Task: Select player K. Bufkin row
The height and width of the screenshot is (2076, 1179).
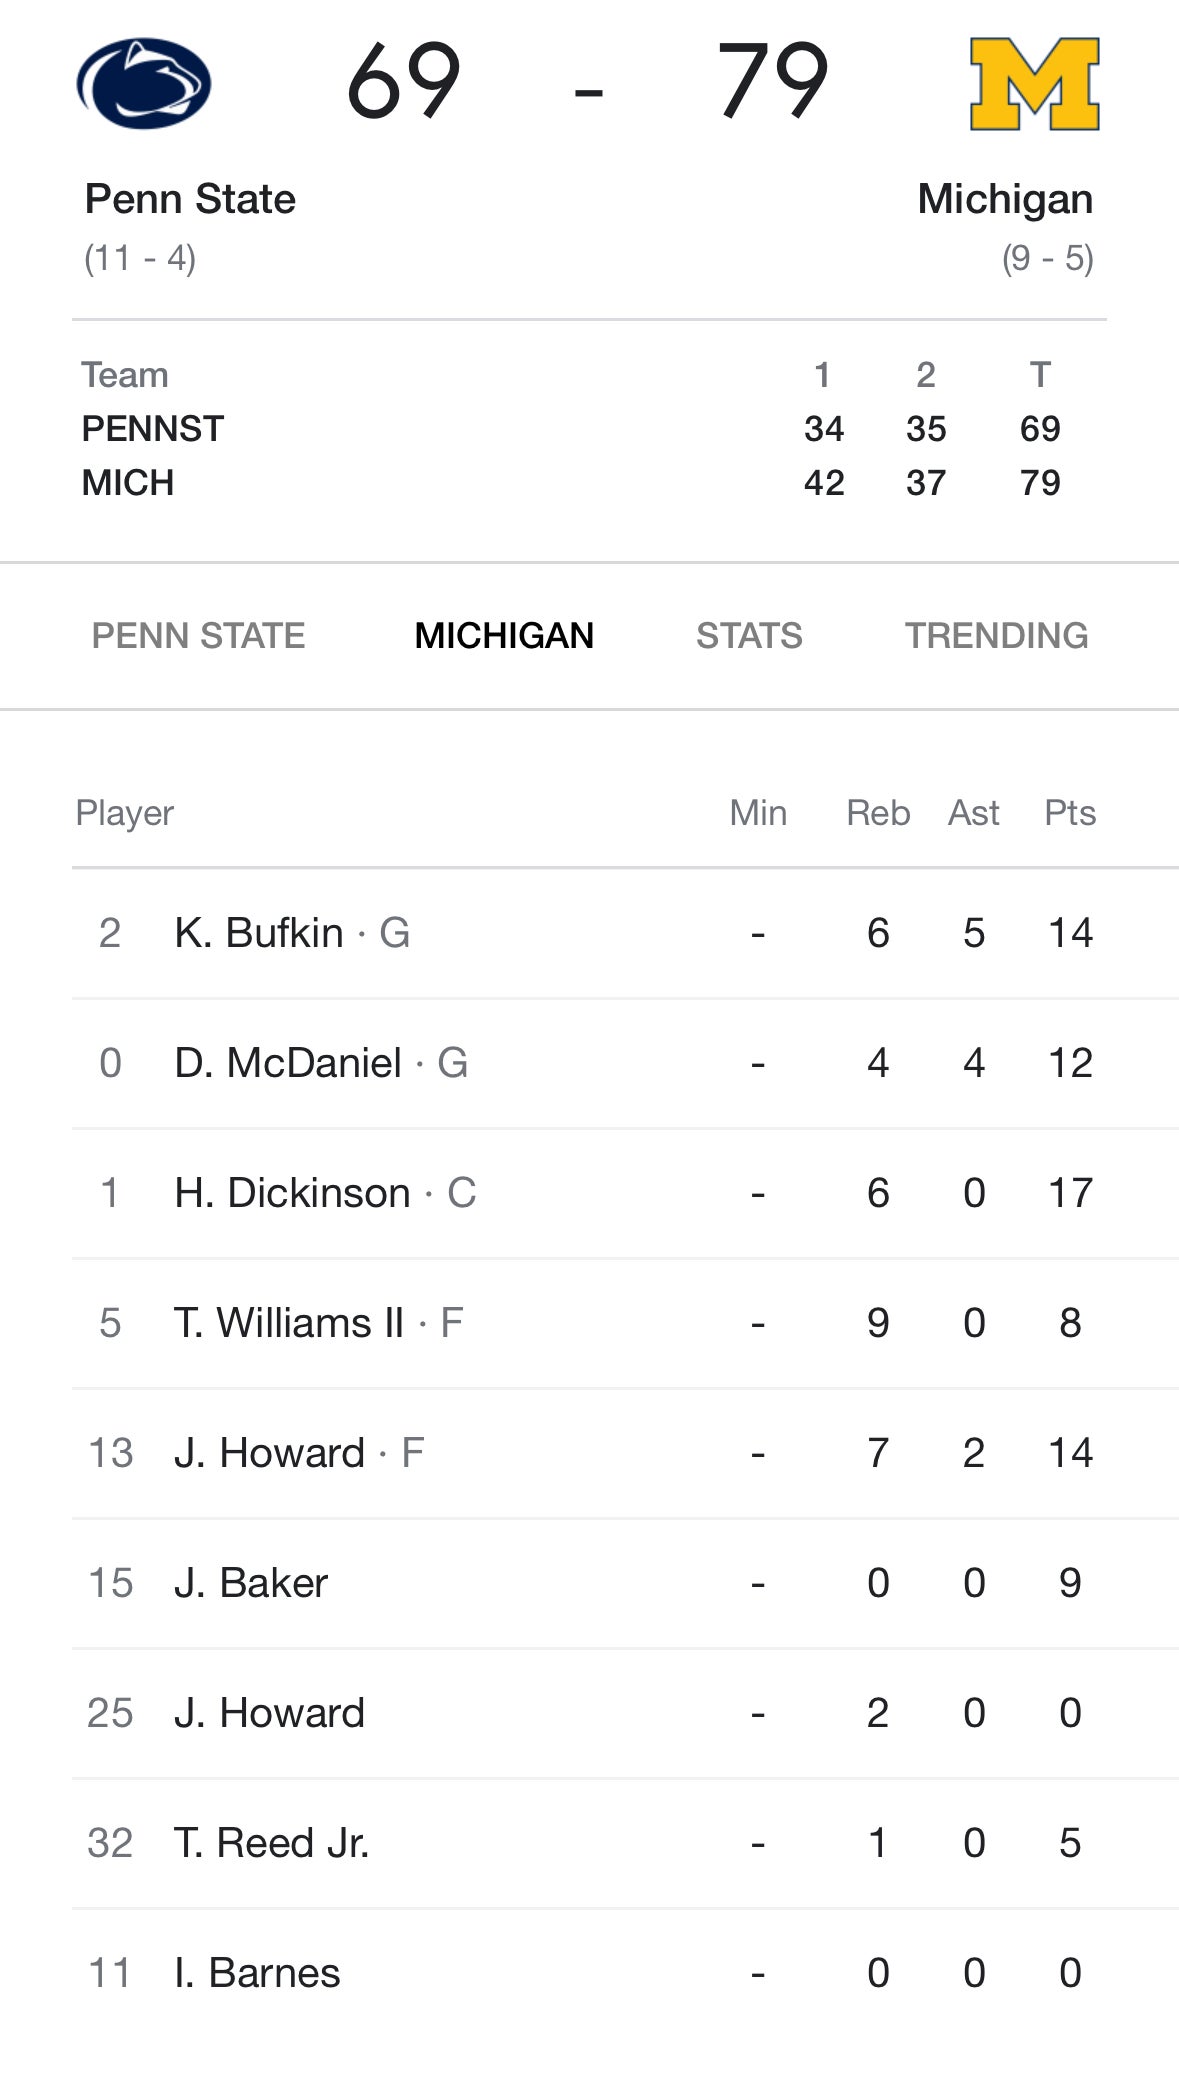Action: click(259, 933)
